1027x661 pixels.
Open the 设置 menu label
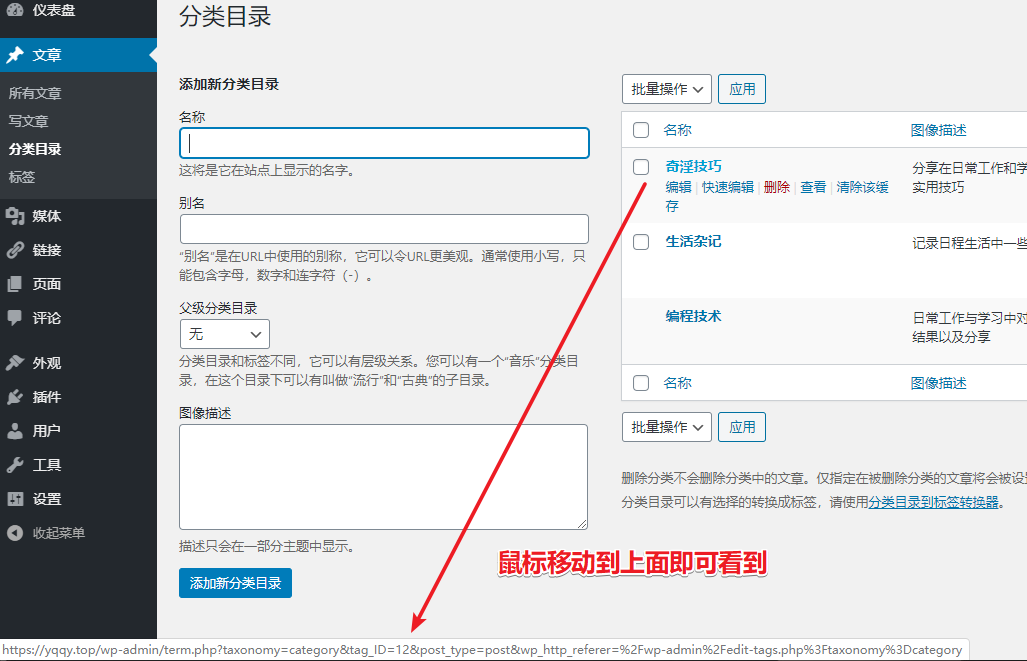point(47,499)
